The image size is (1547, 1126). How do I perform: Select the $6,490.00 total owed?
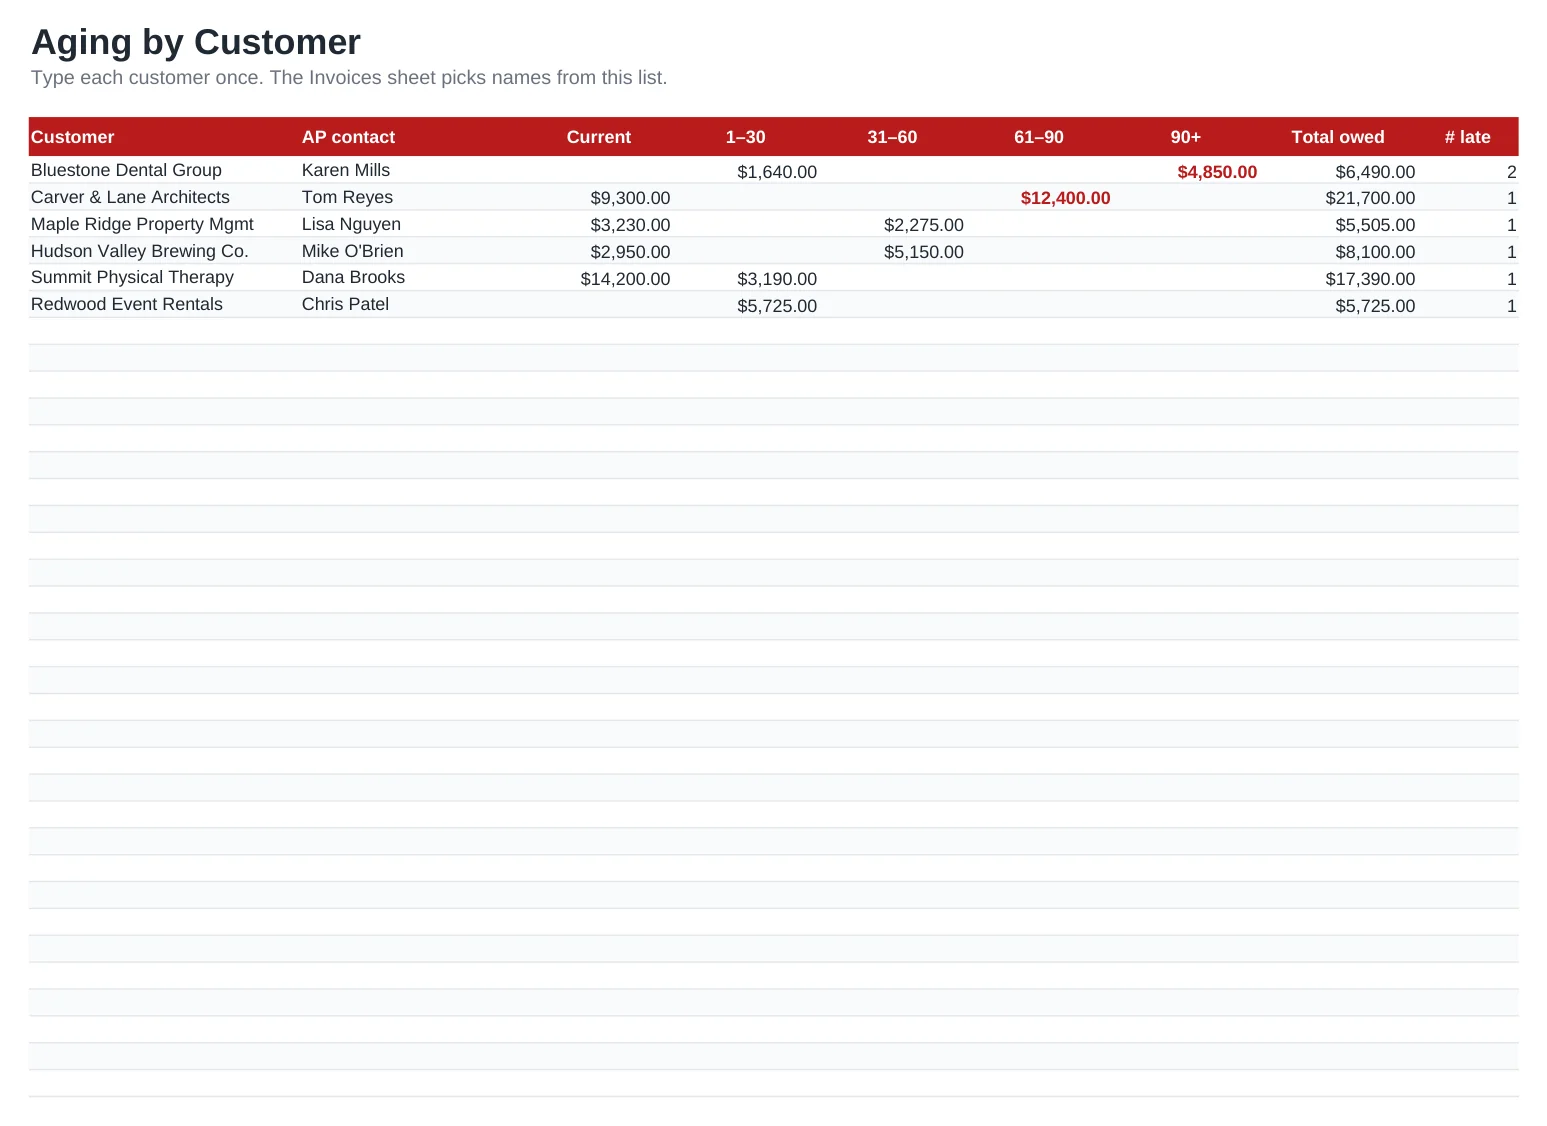tap(1375, 172)
